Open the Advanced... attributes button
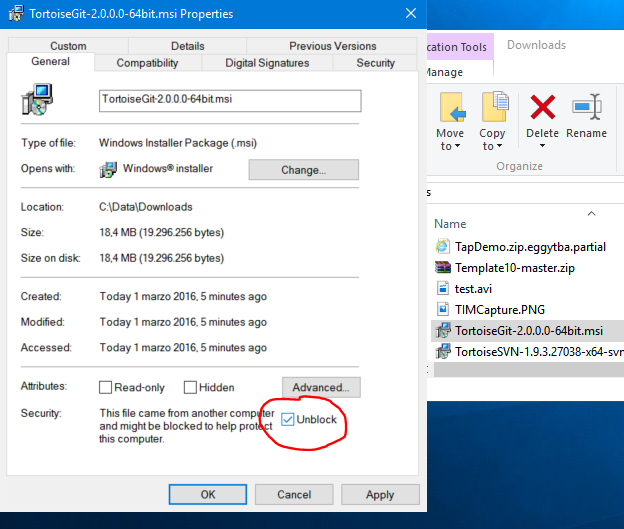 320,387
